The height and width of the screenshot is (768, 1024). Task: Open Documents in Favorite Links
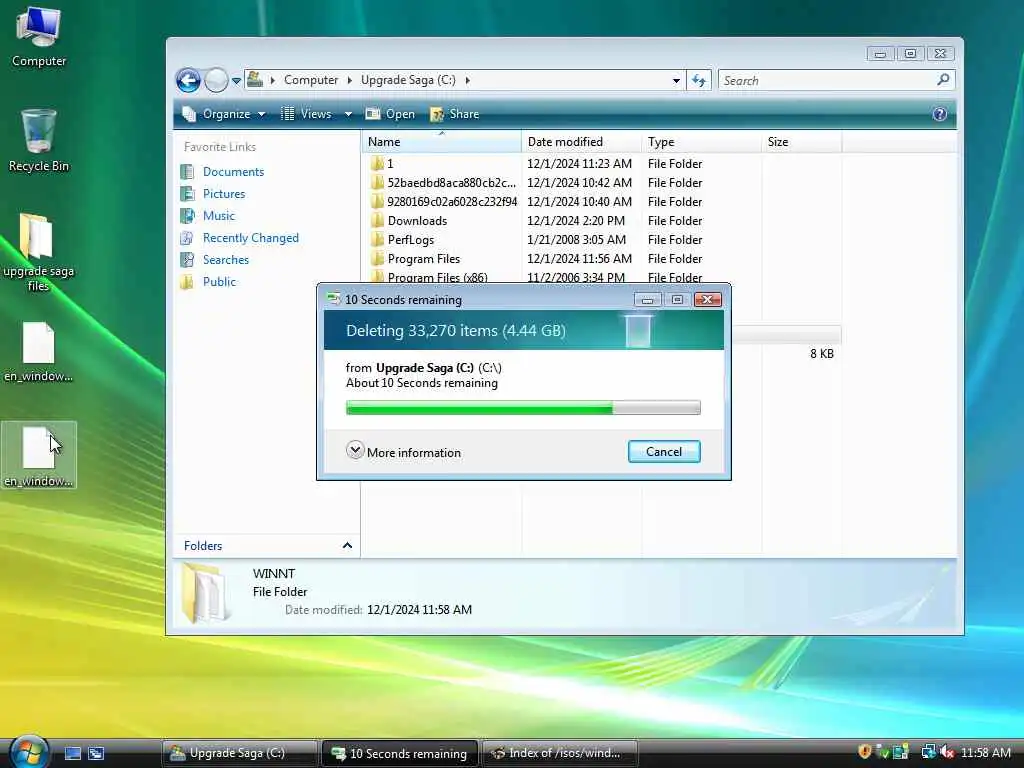[233, 172]
